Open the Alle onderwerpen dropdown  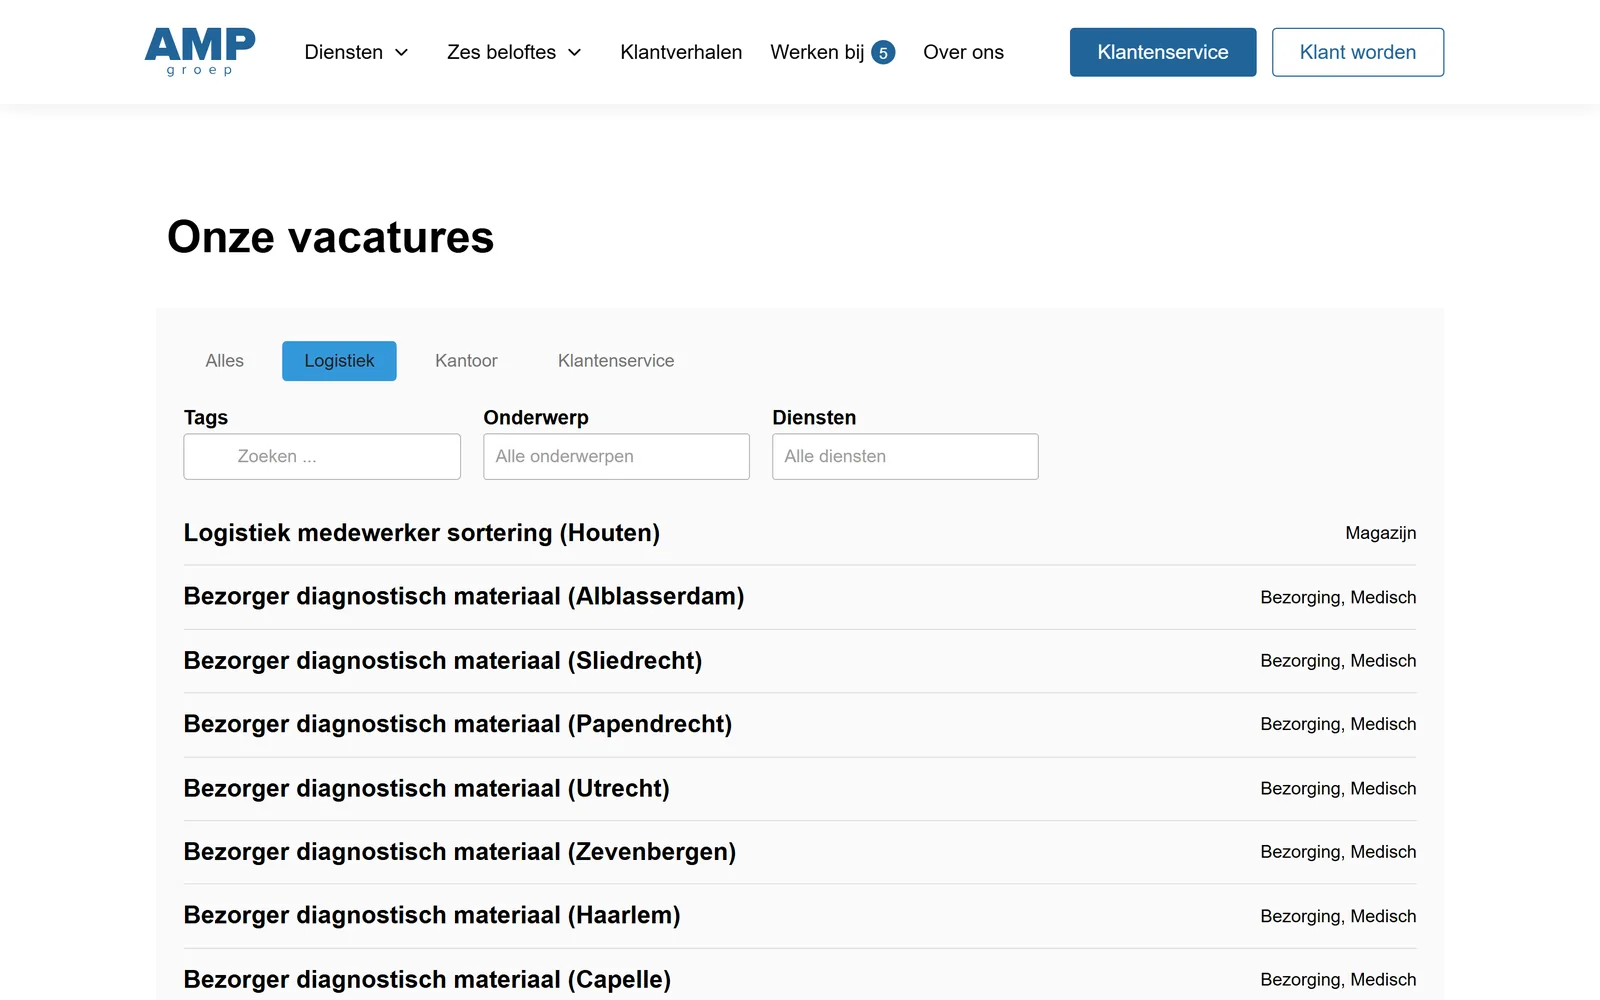616,456
